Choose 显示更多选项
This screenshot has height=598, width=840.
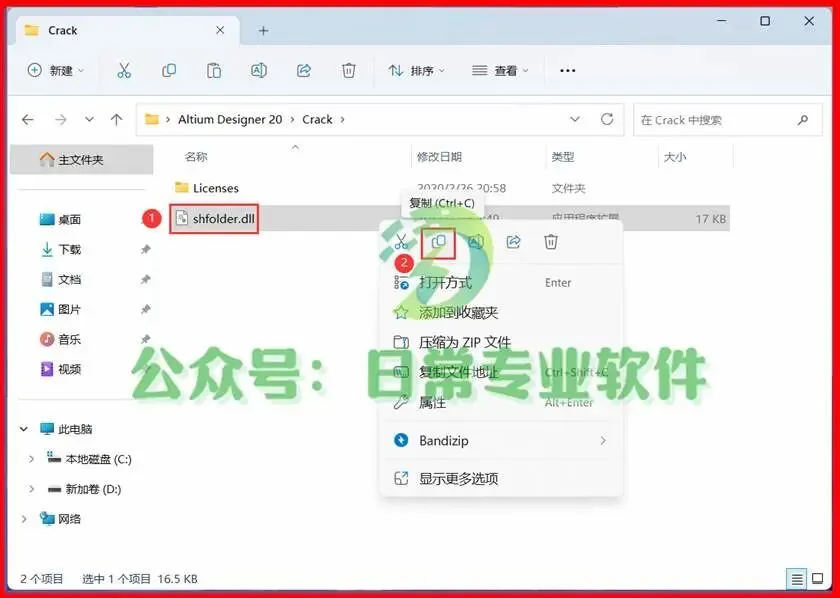click(x=501, y=478)
